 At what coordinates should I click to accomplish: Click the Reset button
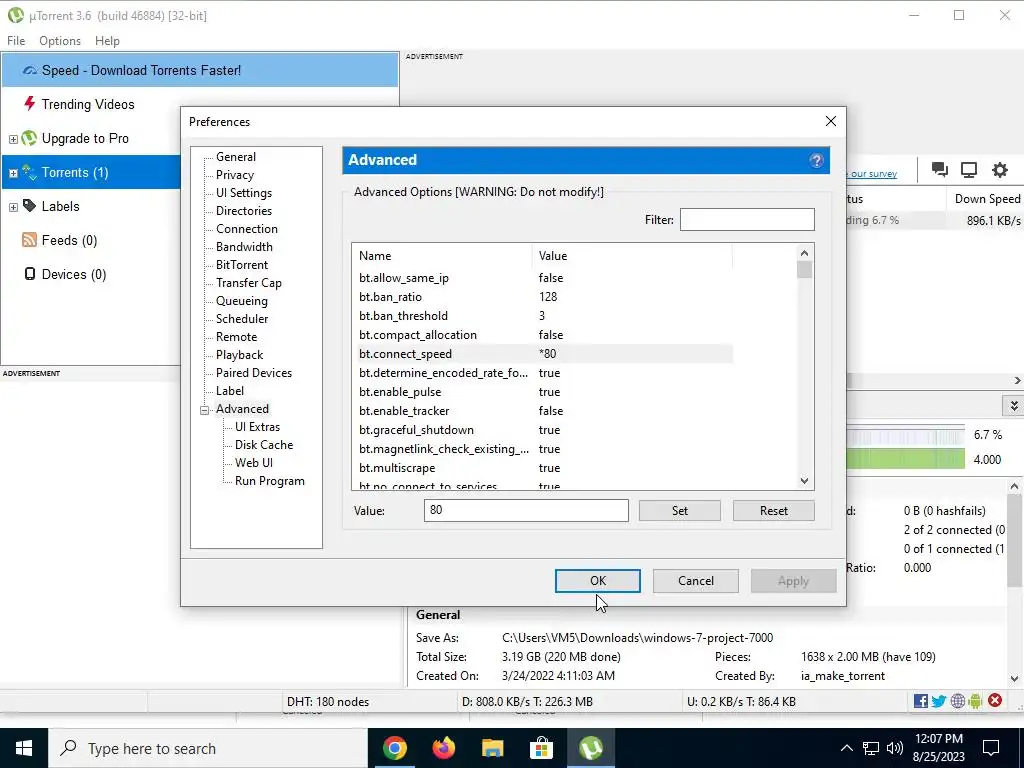774,511
